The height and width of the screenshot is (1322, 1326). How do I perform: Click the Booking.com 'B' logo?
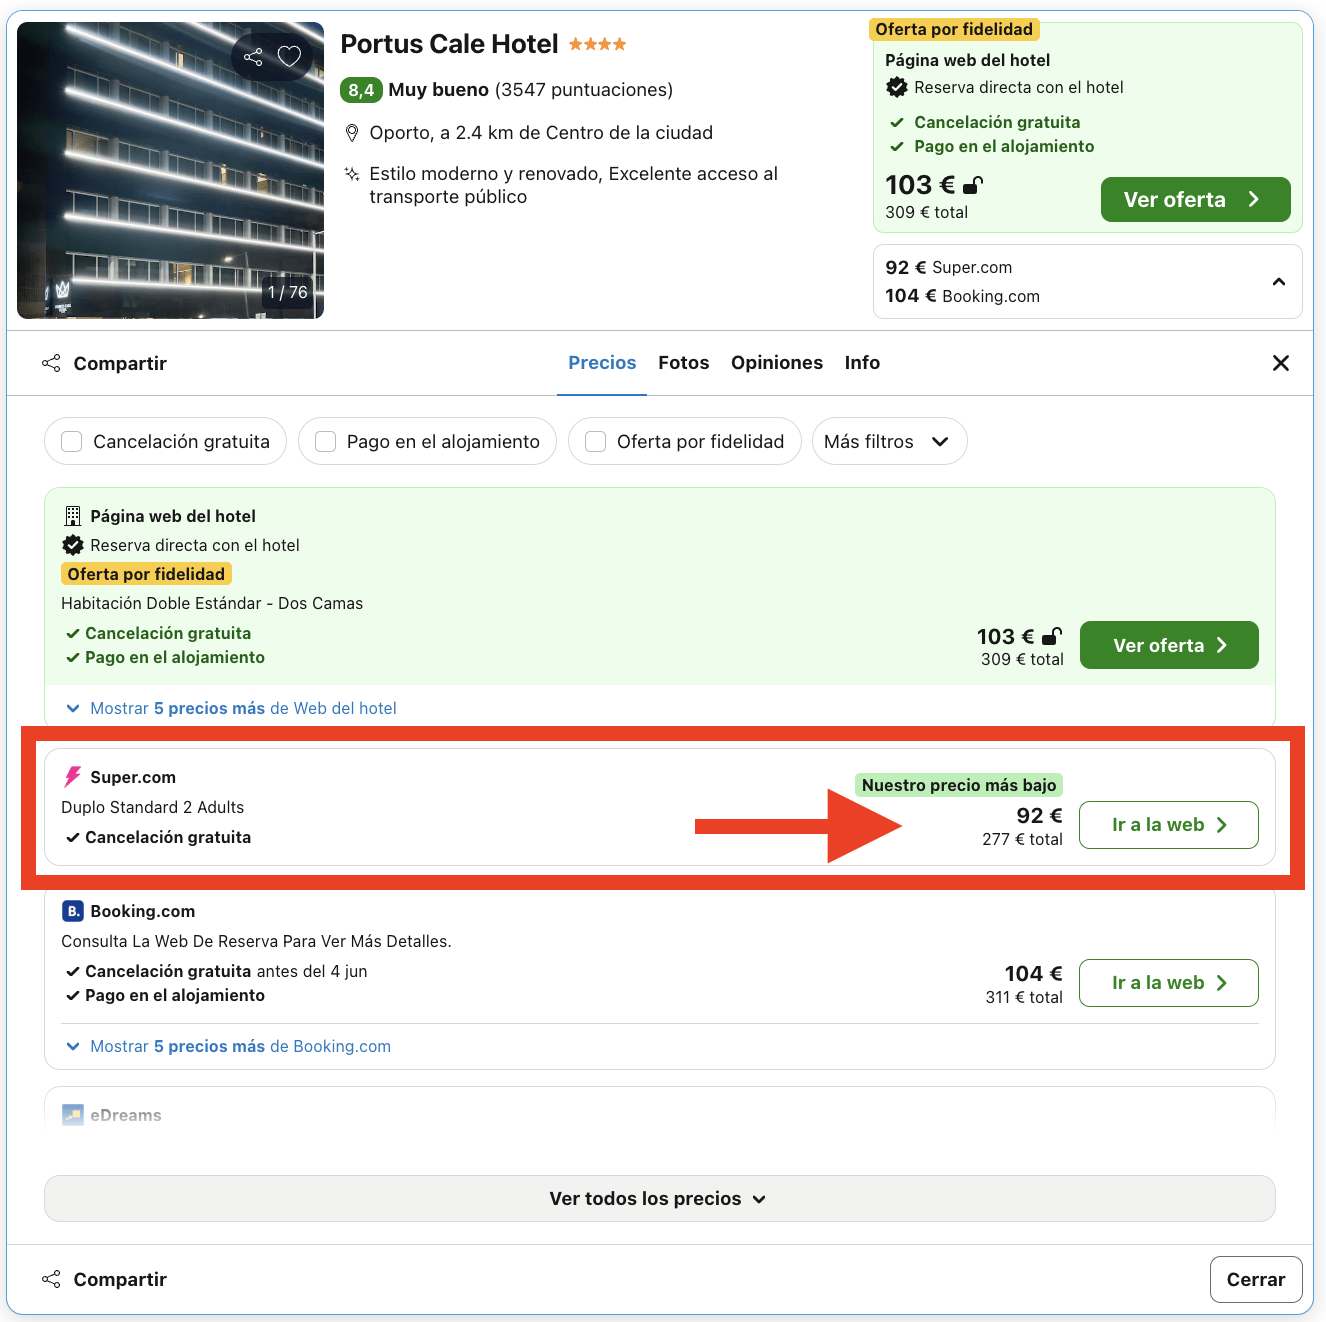click(72, 911)
